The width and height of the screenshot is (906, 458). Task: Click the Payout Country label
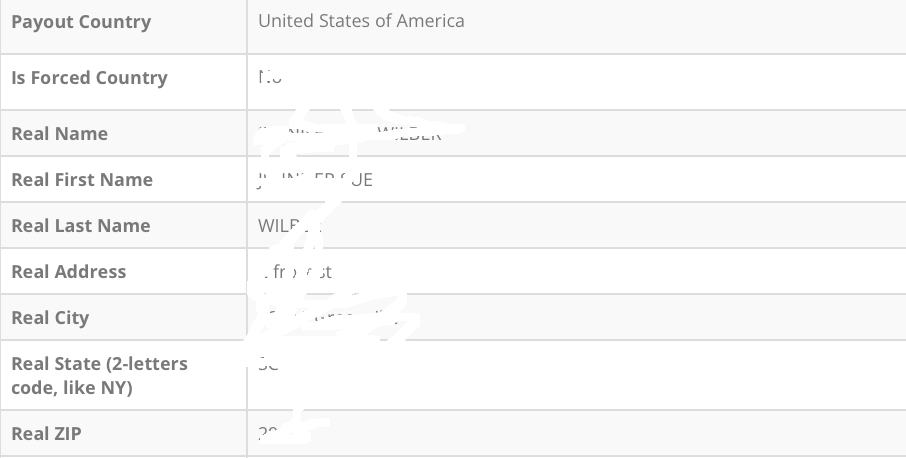coord(81,22)
